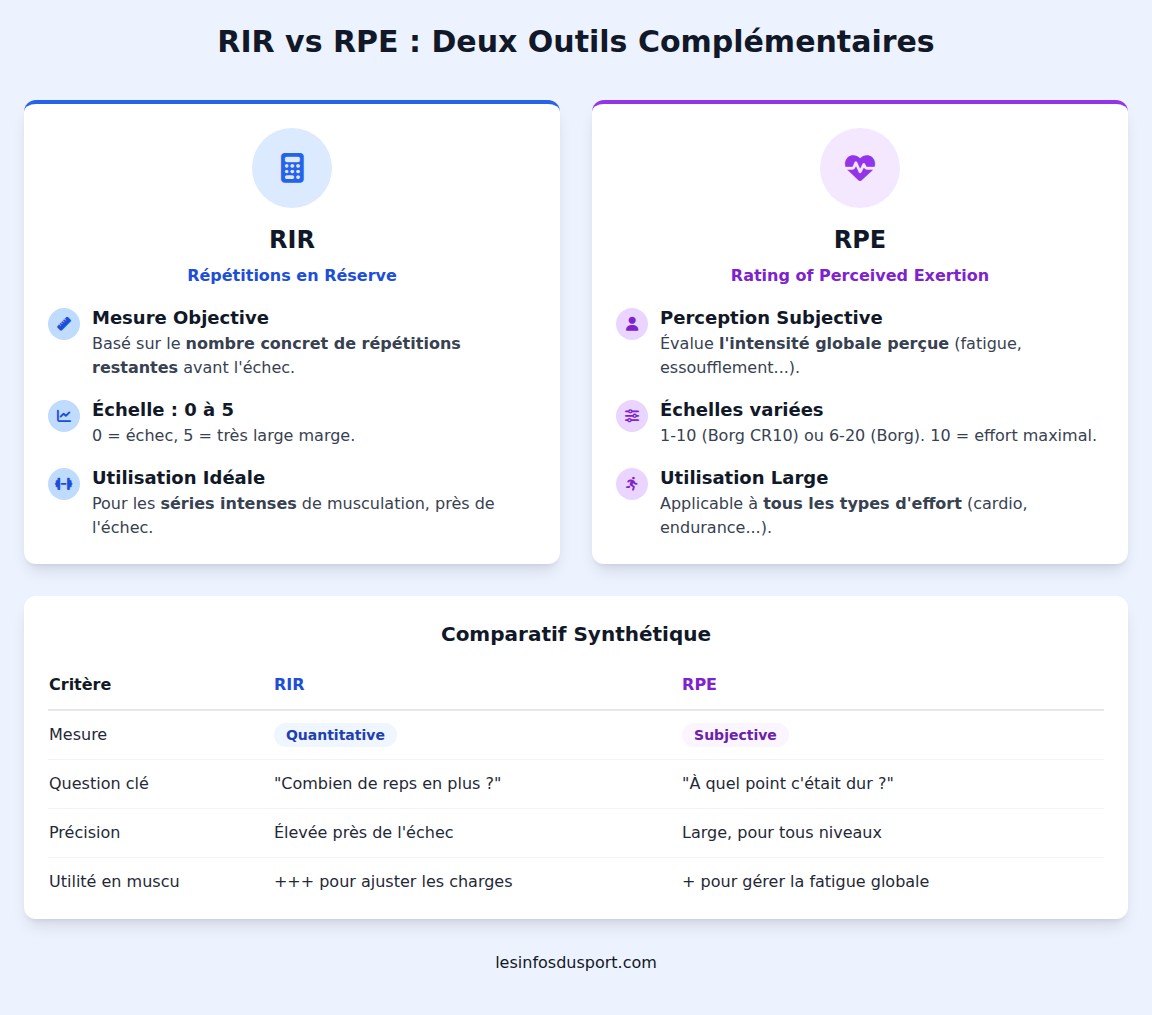Screen dimensions: 1152x1015
Task: Click the Rating of Perceived Exertion subtitle
Action: 860,275
